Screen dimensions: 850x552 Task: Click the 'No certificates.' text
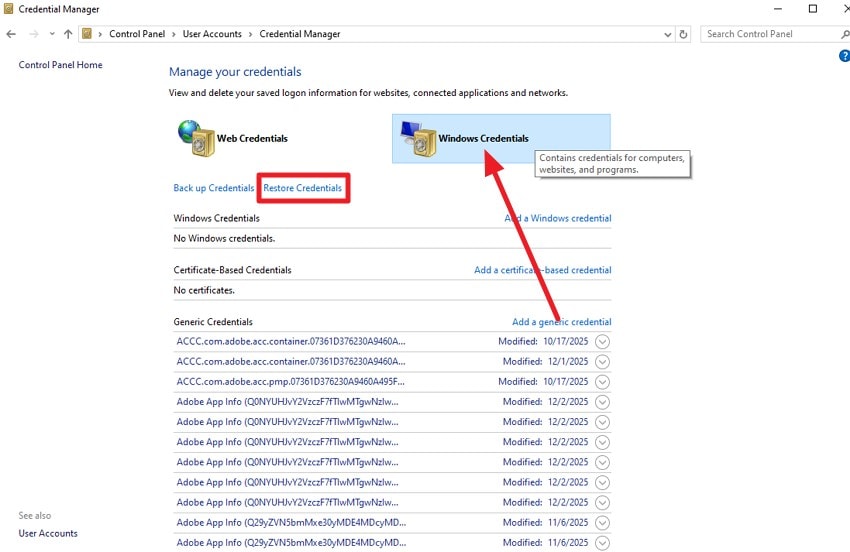click(x=204, y=290)
